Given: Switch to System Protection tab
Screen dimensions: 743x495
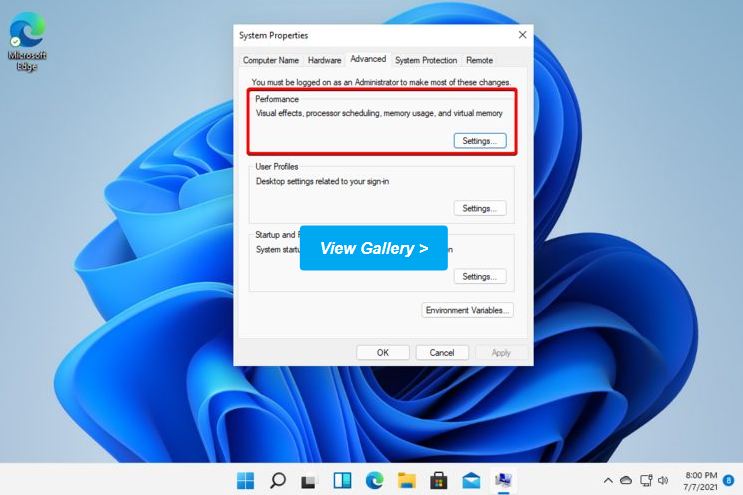Looking at the screenshot, I should 426,60.
